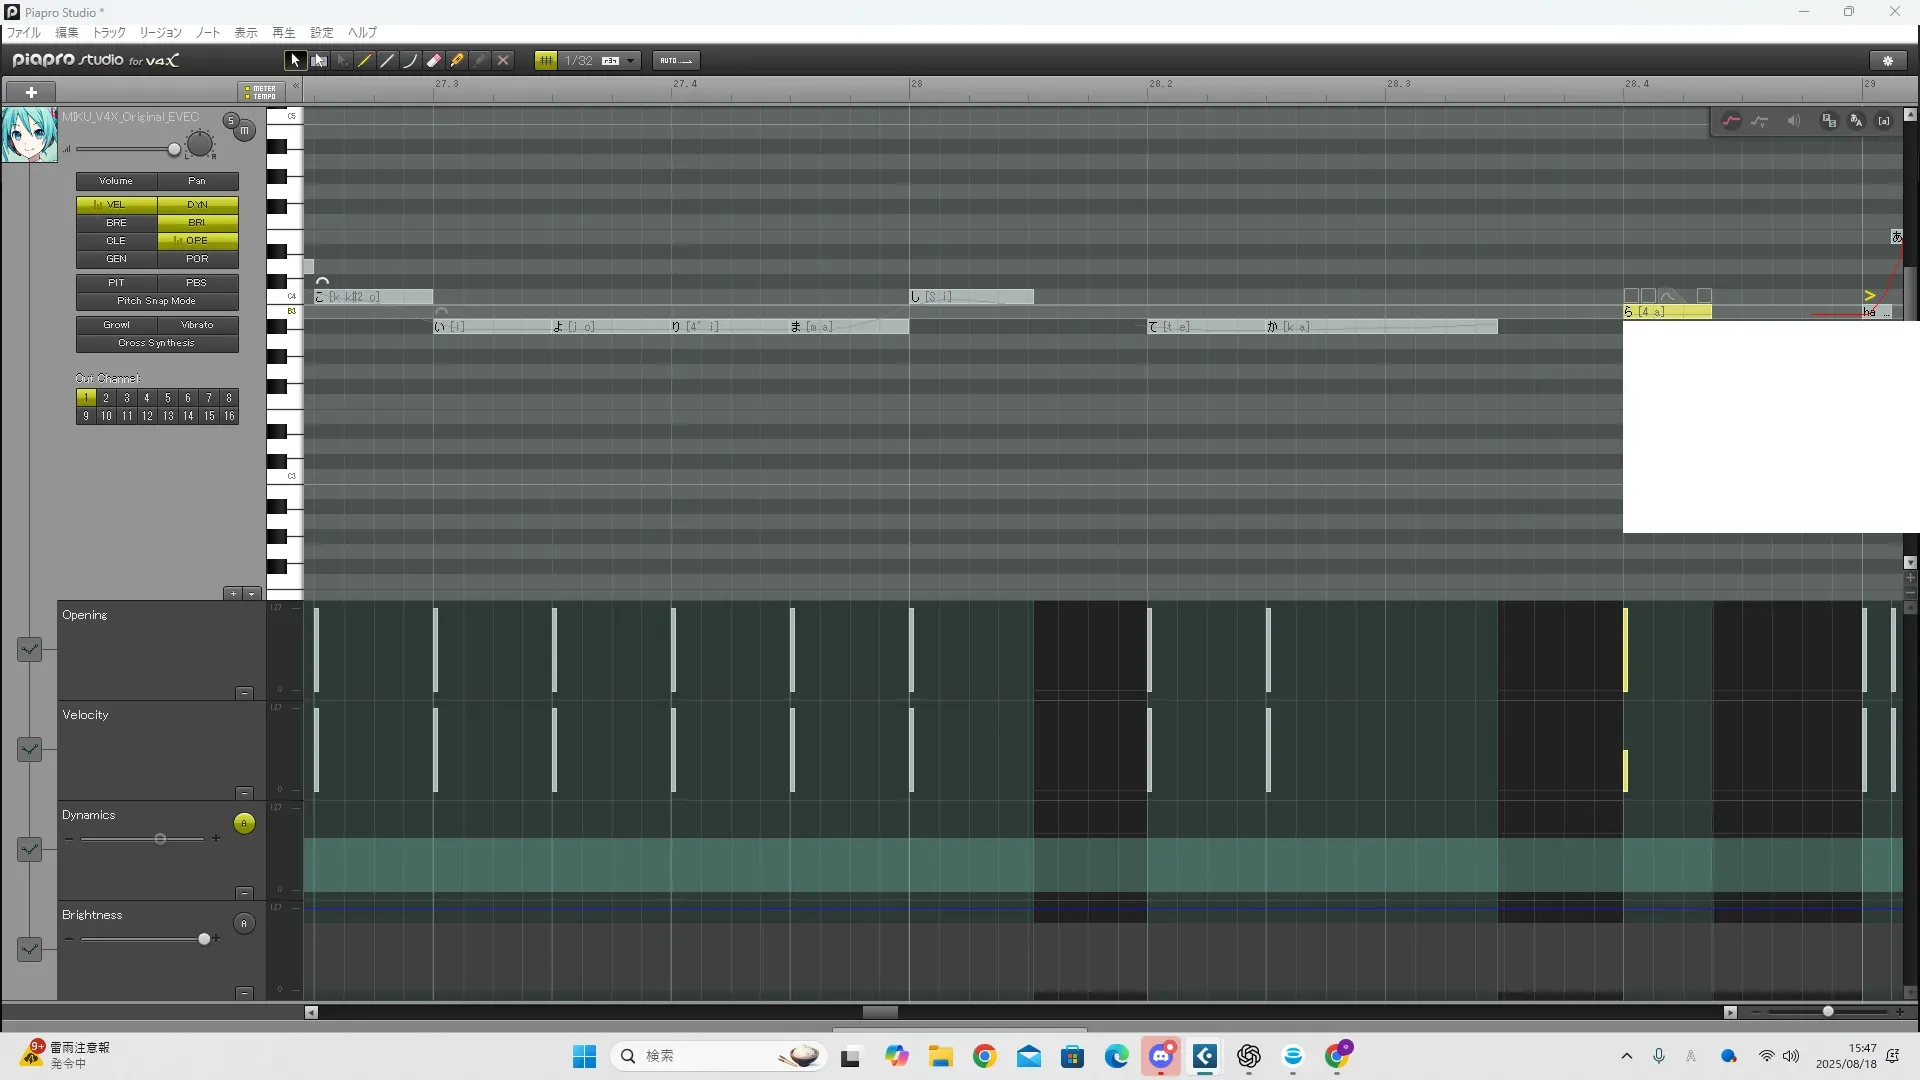
Task: Click the track volume slider knob
Action: coord(174,150)
